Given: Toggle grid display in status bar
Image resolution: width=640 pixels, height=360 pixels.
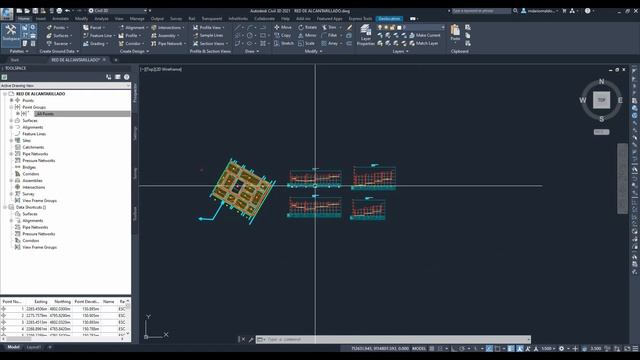Looking at the screenshot, I should point(431,349).
